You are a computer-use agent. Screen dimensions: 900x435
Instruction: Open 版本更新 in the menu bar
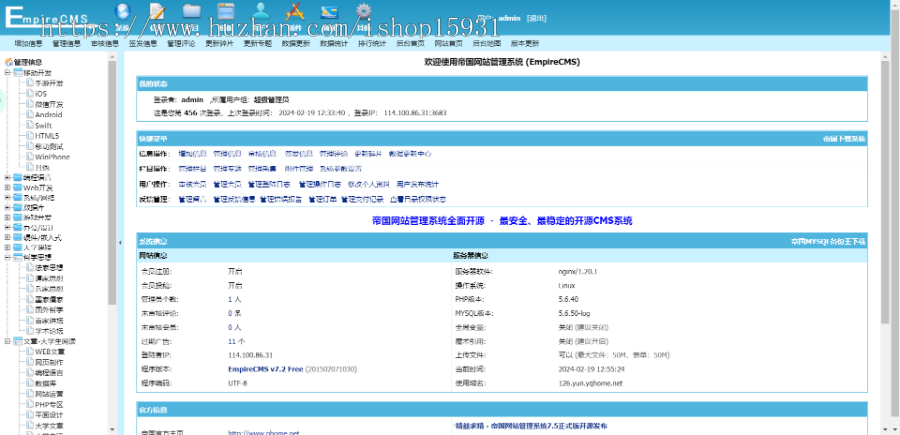click(x=525, y=43)
